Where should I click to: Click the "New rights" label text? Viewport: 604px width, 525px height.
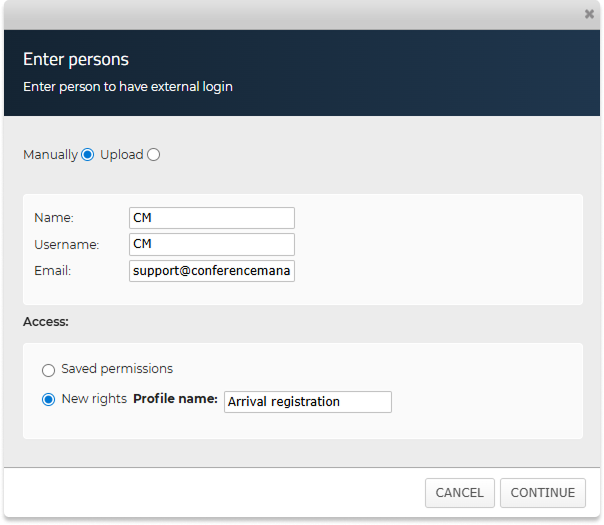[x=94, y=399]
